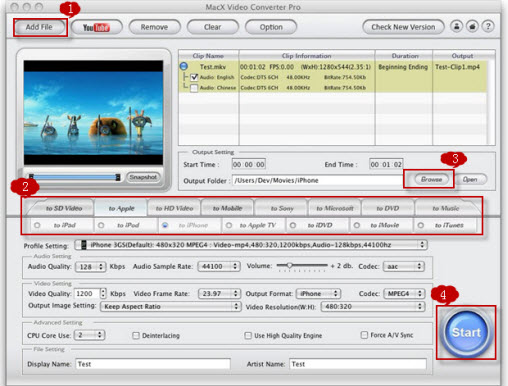Image resolution: width=508 pixels, height=386 pixels.
Task: Enable the Deinterlacing checkbox
Action: (x=136, y=335)
